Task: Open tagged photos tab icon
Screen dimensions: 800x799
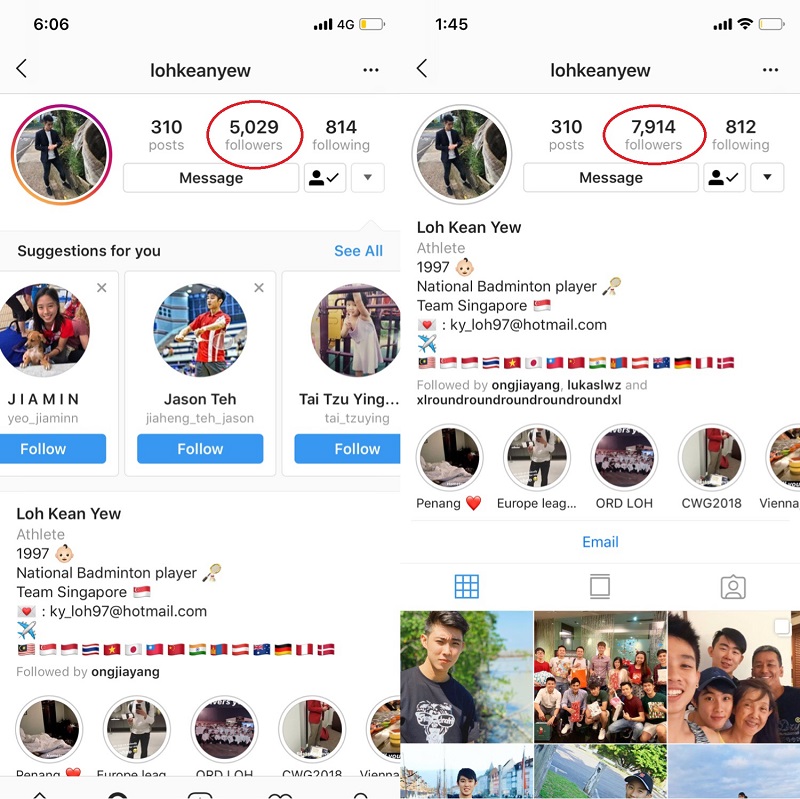Action: (x=733, y=587)
